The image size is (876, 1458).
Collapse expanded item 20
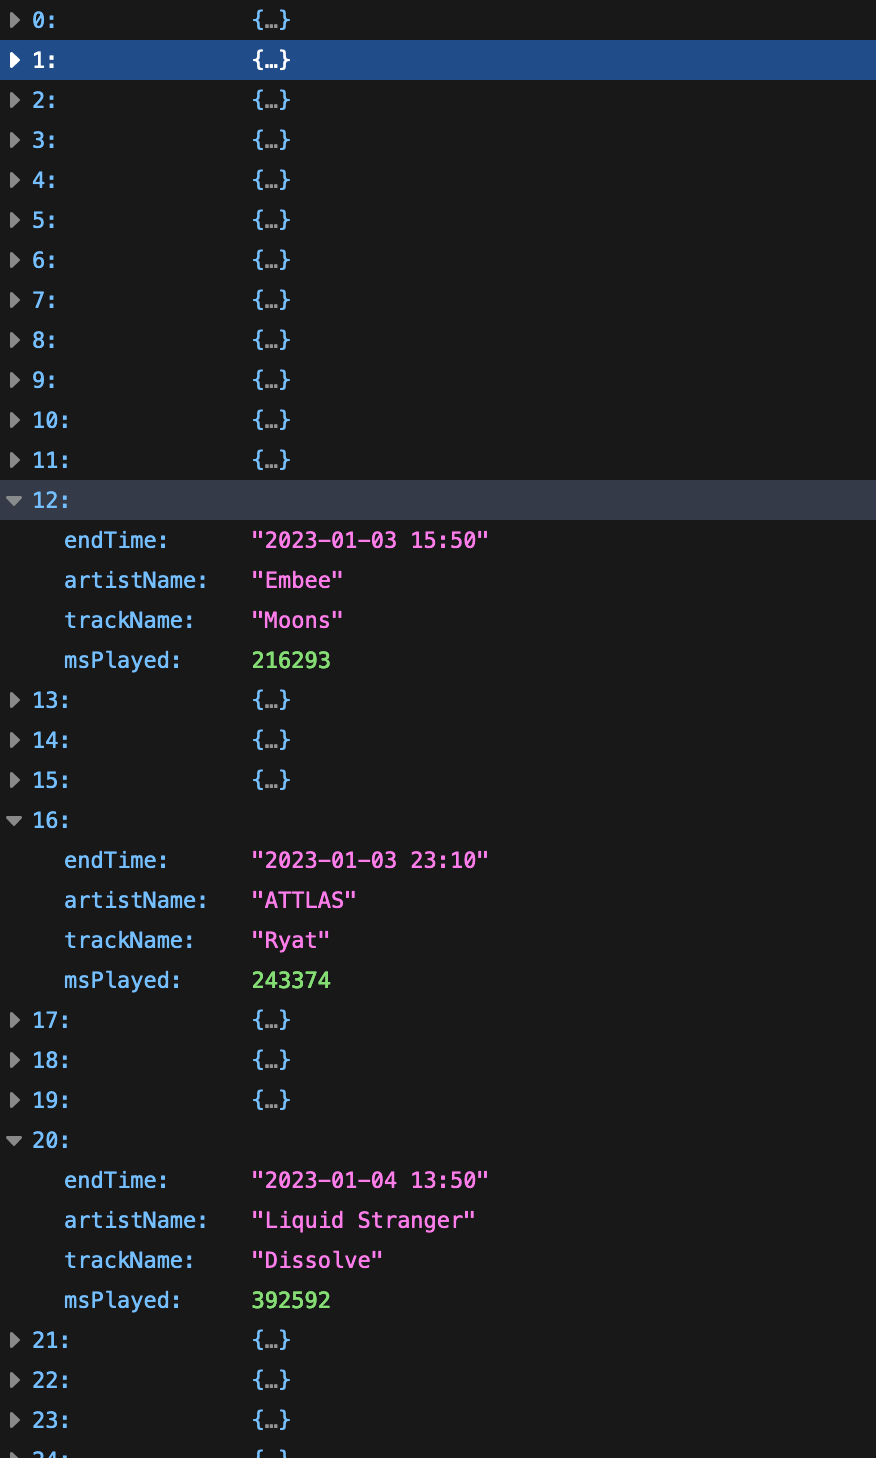(x=15, y=1140)
